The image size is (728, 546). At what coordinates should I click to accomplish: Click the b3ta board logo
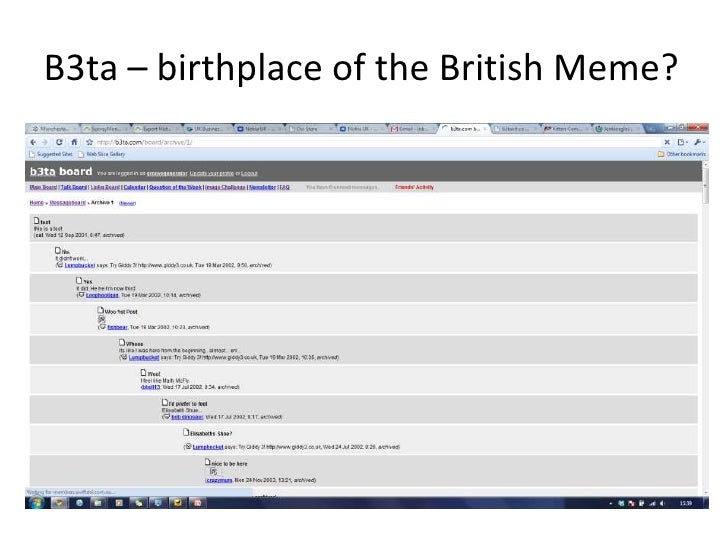click(x=61, y=171)
